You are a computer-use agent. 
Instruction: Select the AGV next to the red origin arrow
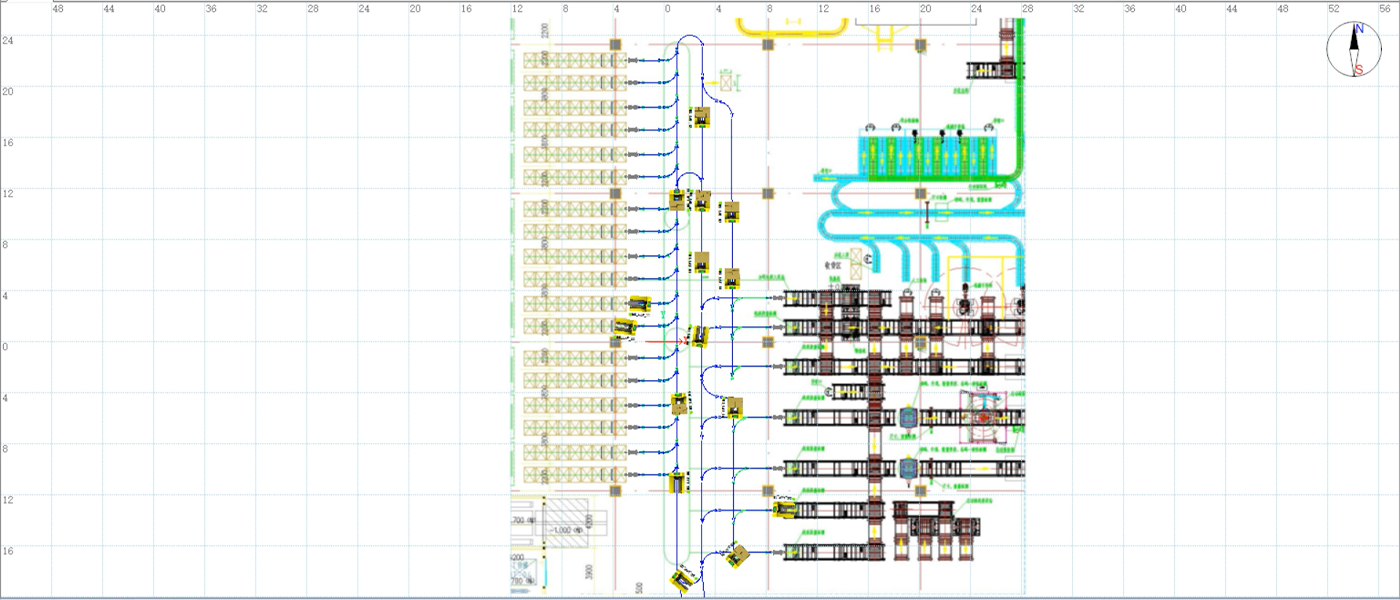[x=700, y=337]
